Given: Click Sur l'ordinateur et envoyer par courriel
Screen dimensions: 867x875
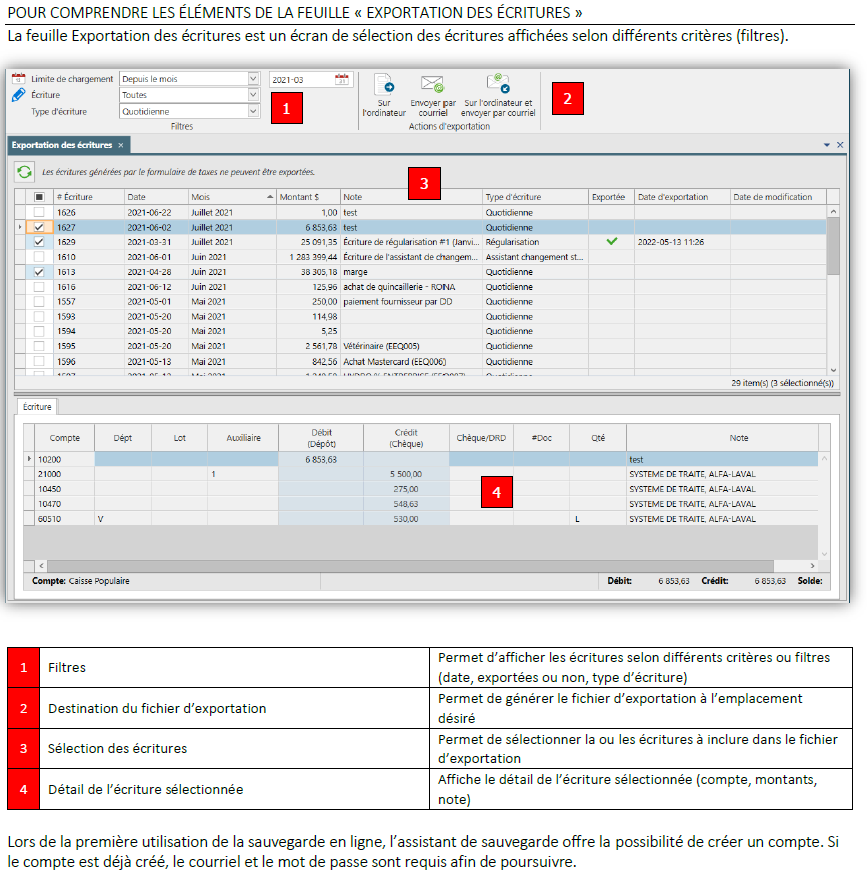Looking at the screenshot, I should pyautogui.click(x=499, y=95).
